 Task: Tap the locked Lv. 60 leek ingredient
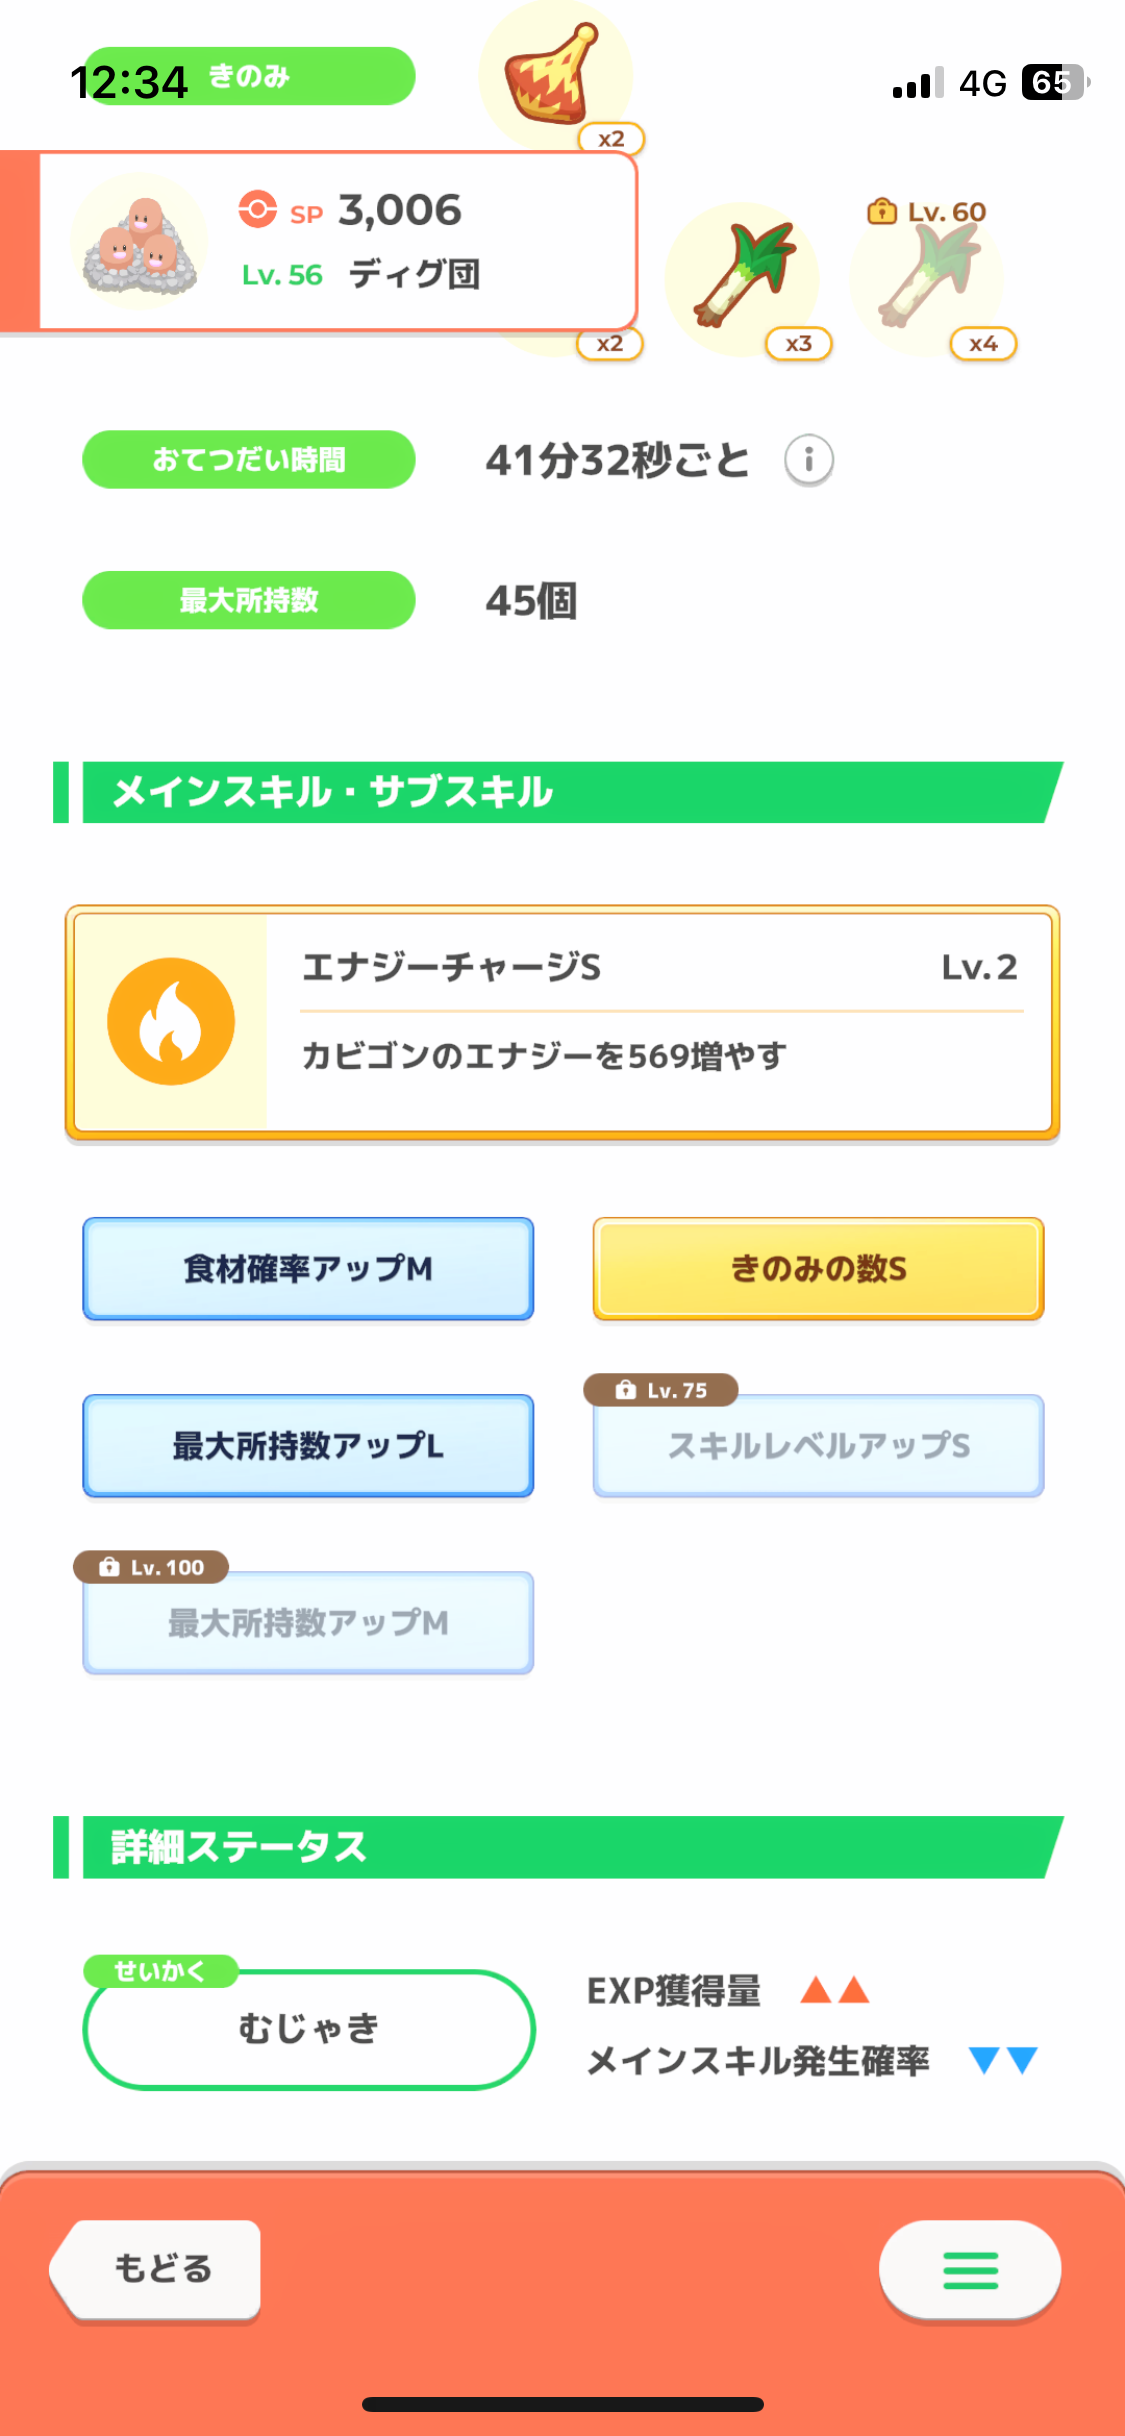click(x=926, y=280)
